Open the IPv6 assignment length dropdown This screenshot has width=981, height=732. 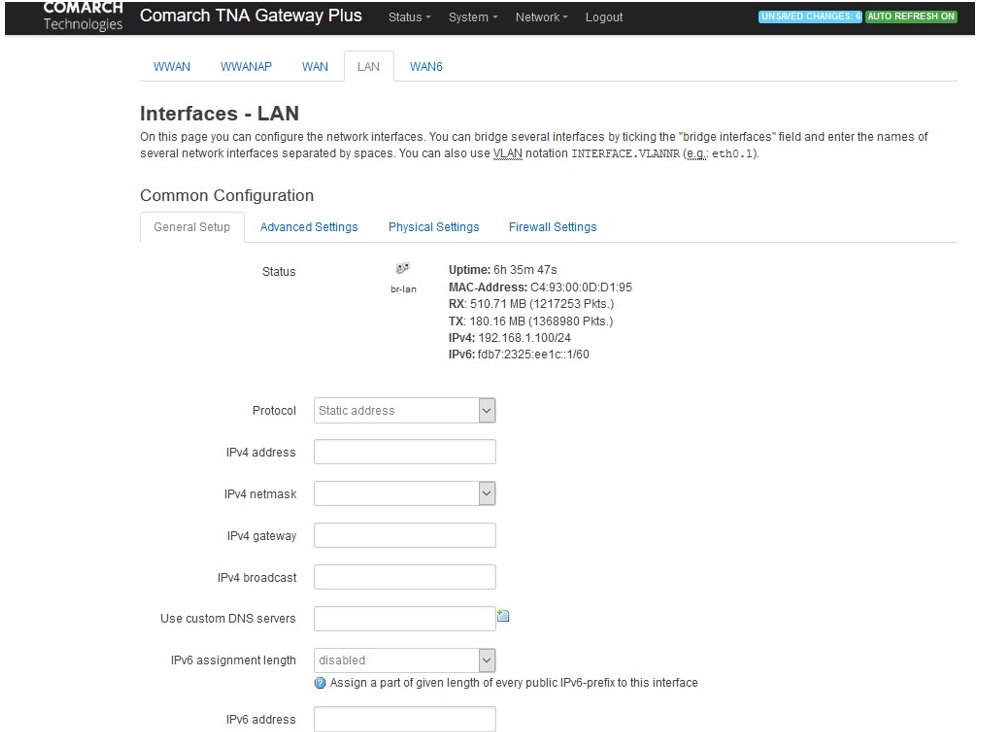[405, 660]
